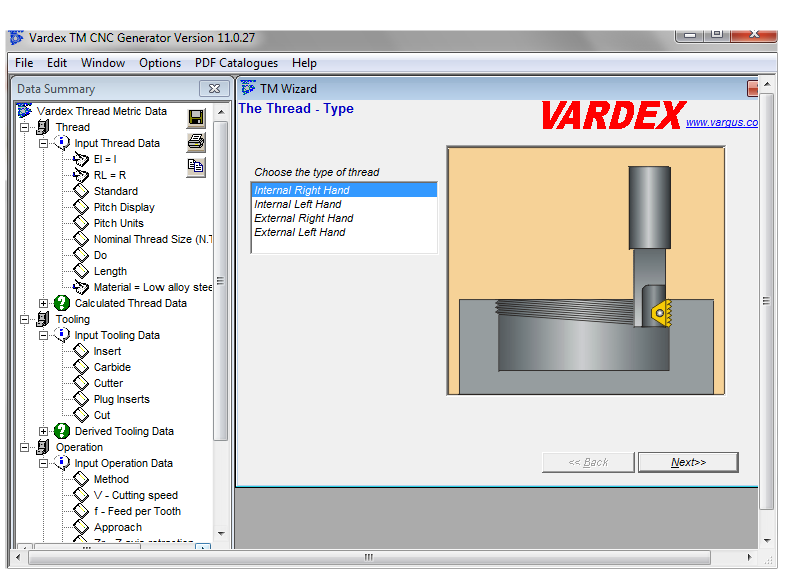The height and width of the screenshot is (576, 785).
Task: Collapse the Input Tooling Data node
Action: (x=44, y=335)
